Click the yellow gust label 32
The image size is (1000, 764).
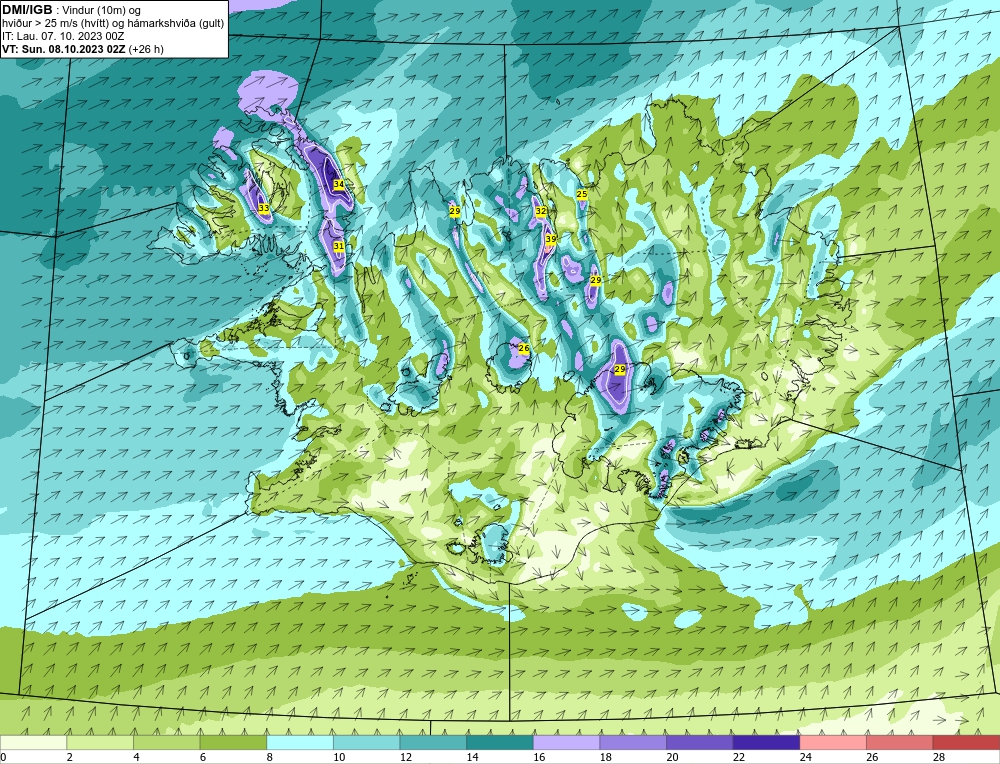coord(541,211)
